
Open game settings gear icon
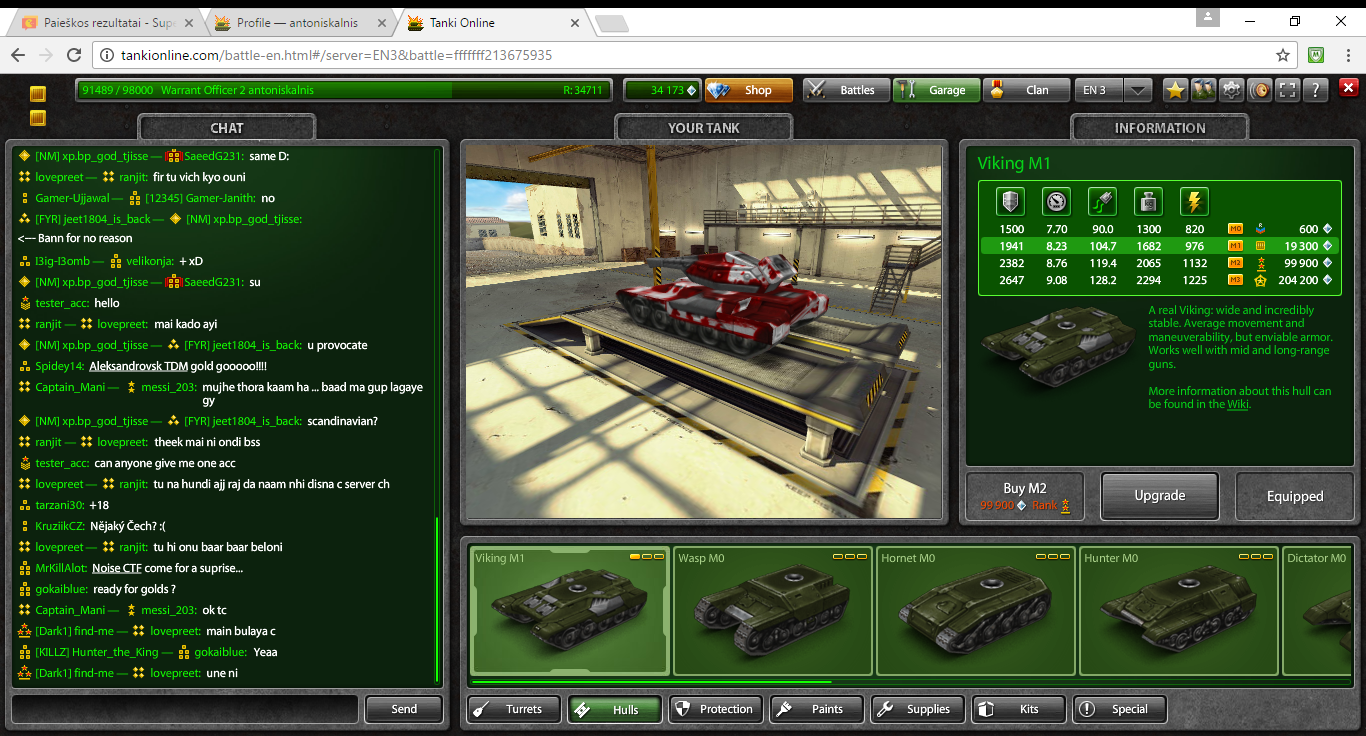tap(1232, 90)
